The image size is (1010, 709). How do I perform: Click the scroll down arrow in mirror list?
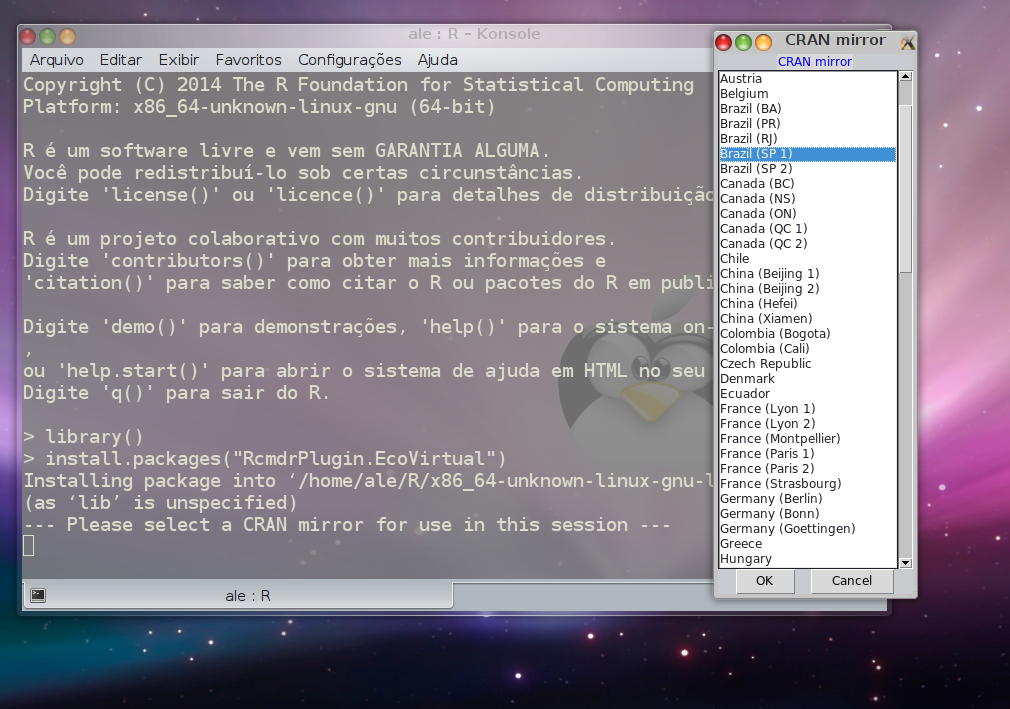coord(905,563)
